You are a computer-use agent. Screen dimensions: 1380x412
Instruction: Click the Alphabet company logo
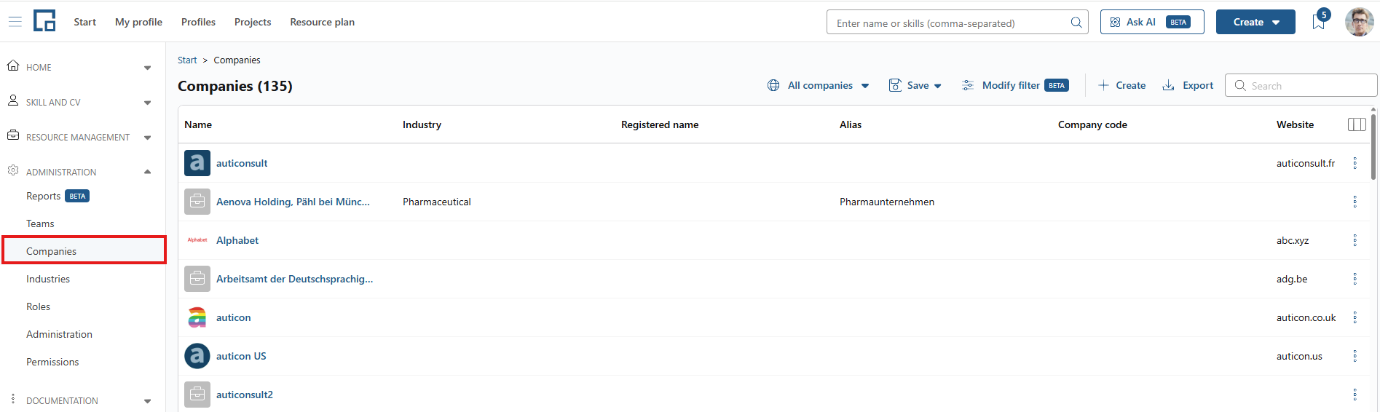tap(197, 240)
